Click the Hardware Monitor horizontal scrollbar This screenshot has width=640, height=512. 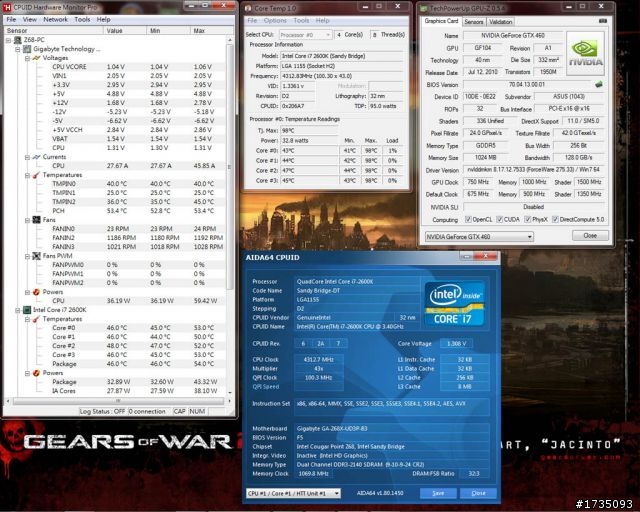pyautogui.click(x=118, y=401)
